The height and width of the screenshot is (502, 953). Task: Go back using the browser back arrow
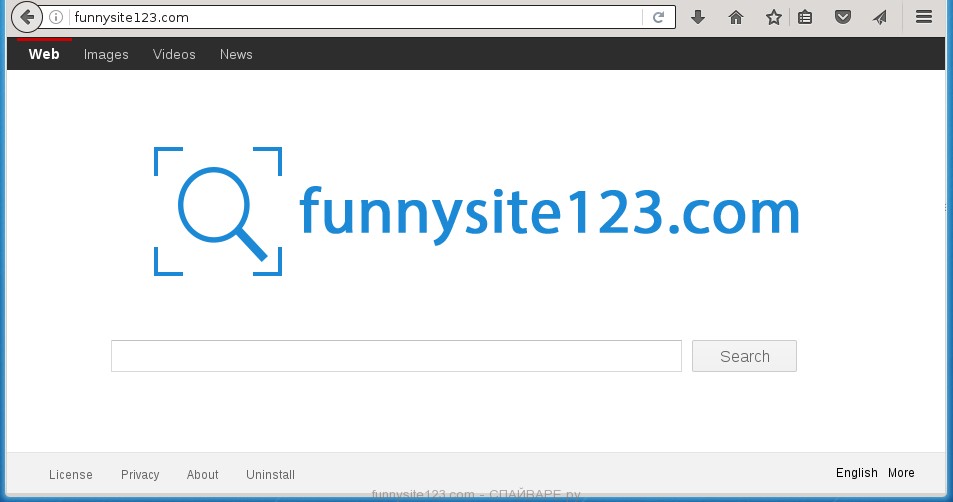pos(27,17)
